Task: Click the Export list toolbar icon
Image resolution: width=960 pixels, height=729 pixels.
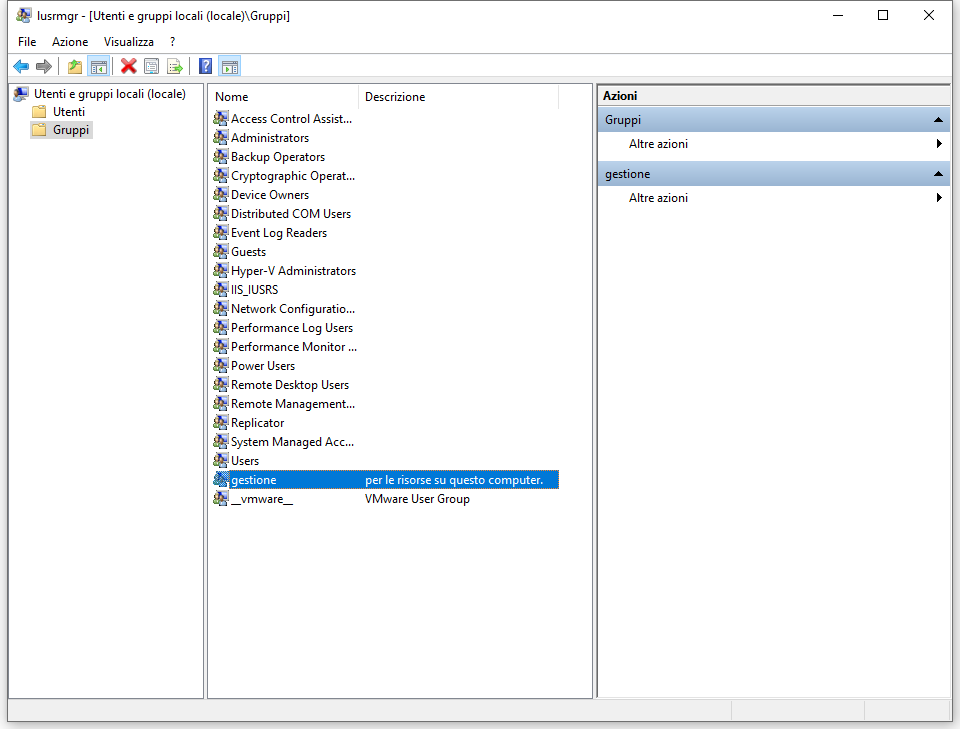Action: pyautogui.click(x=174, y=66)
